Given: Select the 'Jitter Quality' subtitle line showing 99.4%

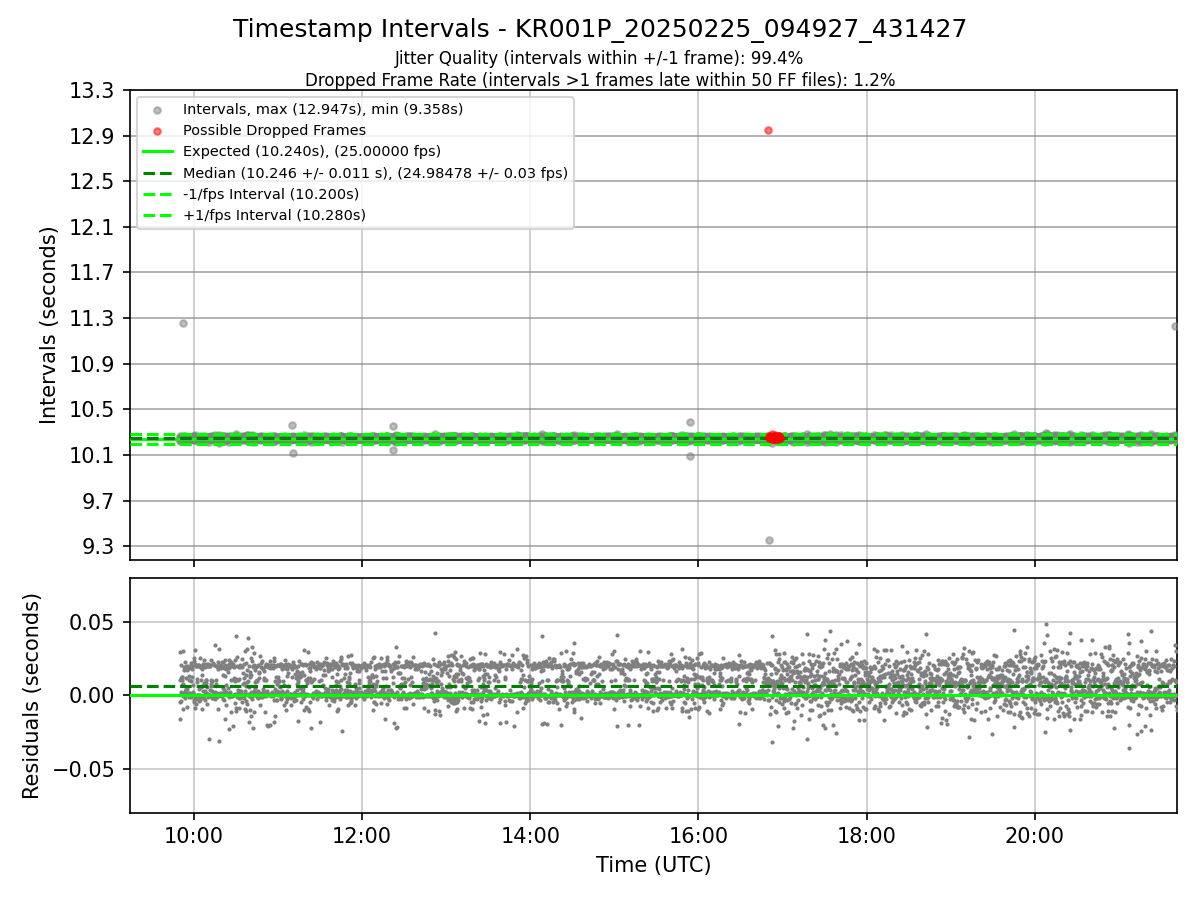Looking at the screenshot, I should point(599,58).
